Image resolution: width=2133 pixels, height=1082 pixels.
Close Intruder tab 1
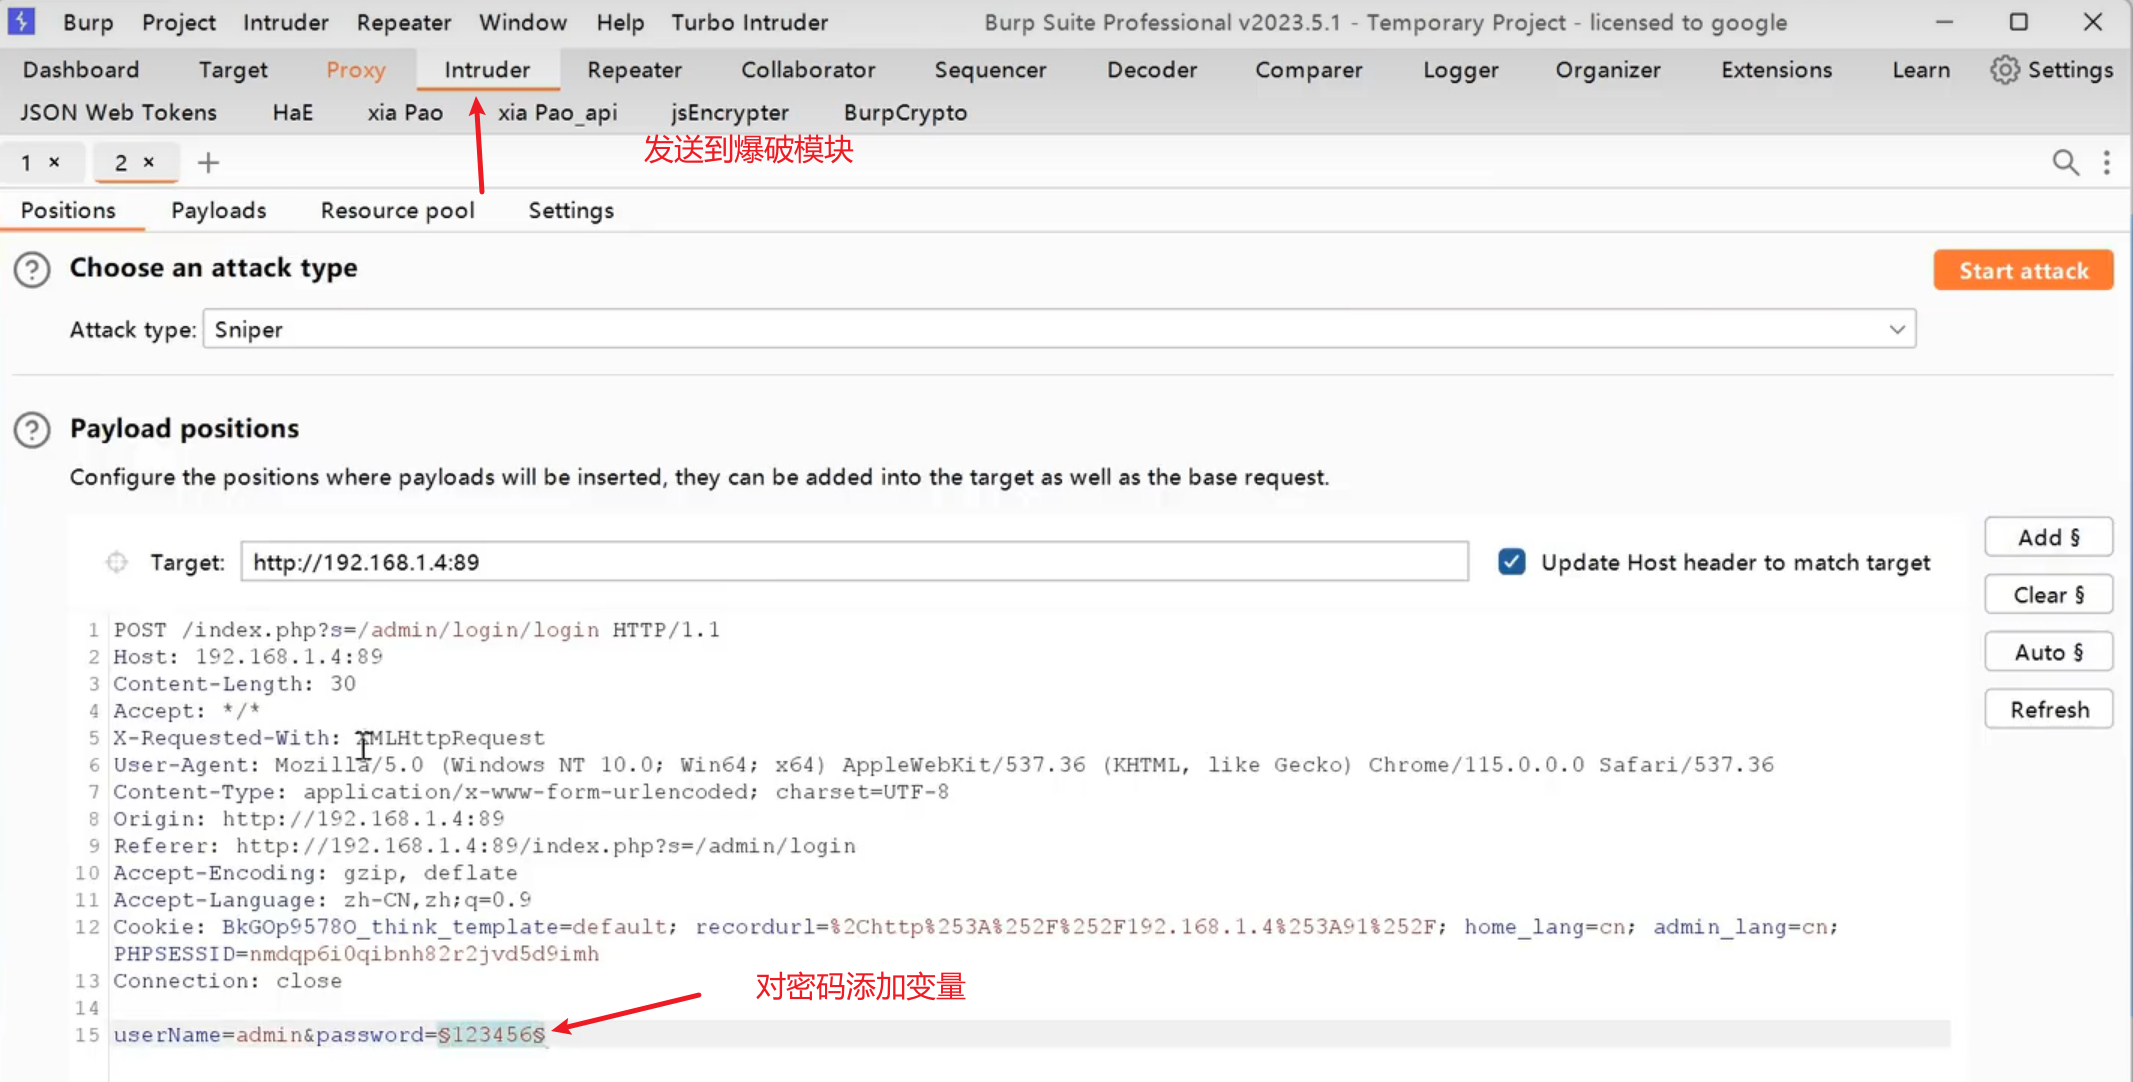[x=55, y=162]
